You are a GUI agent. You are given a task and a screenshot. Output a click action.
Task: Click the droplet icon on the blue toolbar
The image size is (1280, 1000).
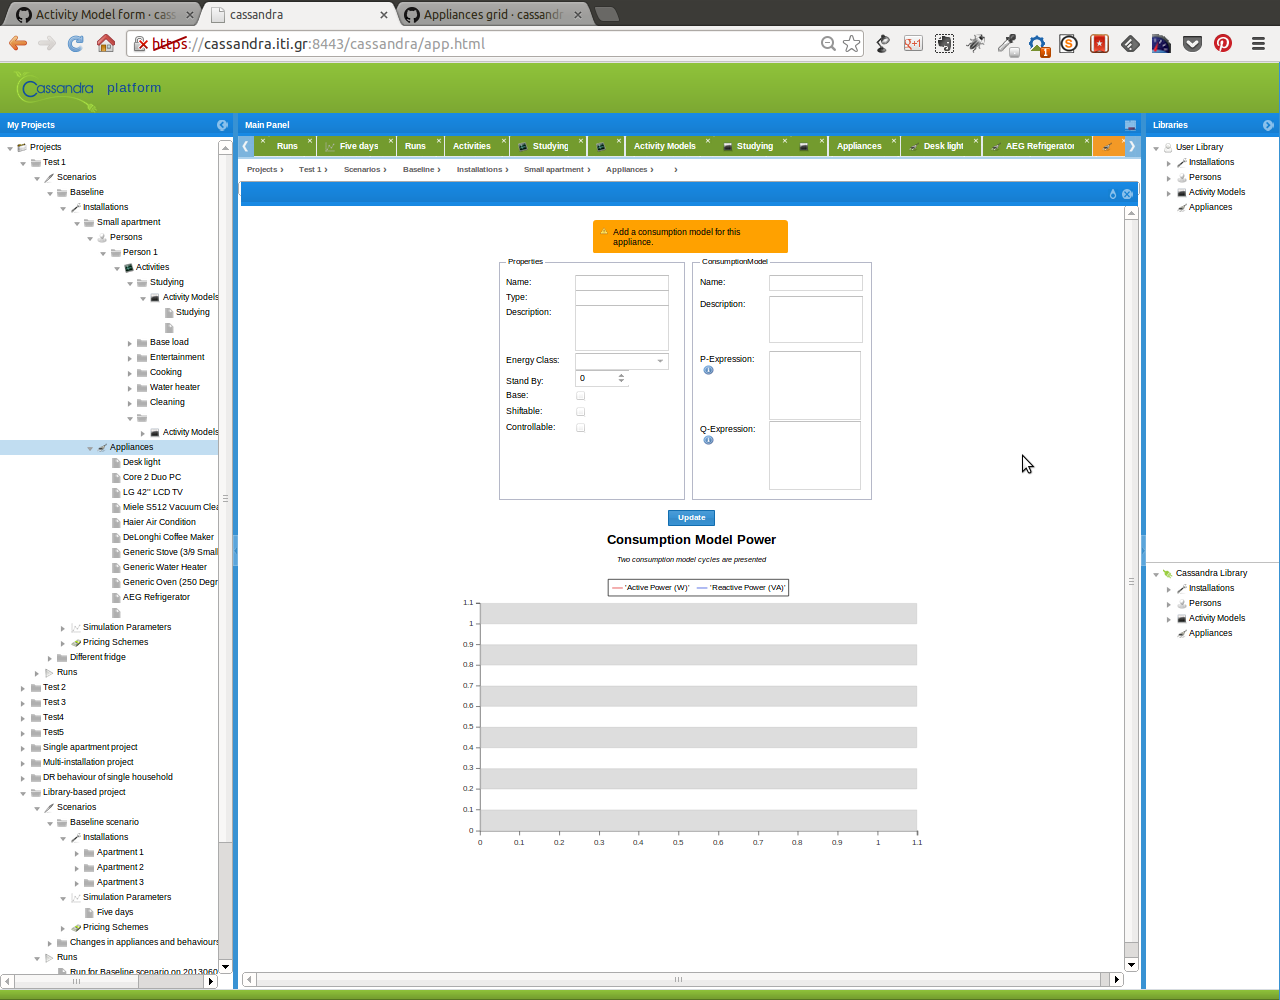[1112, 194]
